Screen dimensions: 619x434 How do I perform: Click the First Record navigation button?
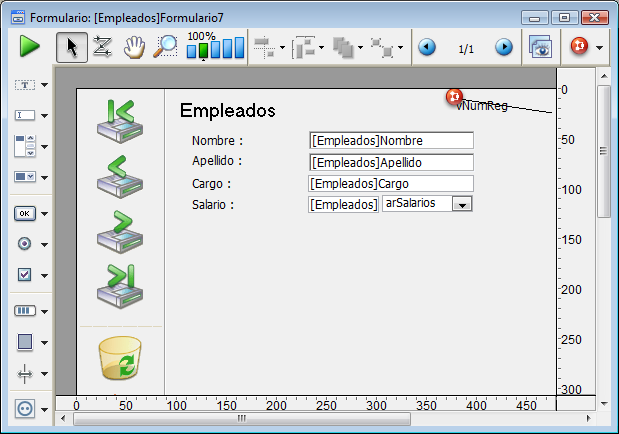click(x=120, y=121)
